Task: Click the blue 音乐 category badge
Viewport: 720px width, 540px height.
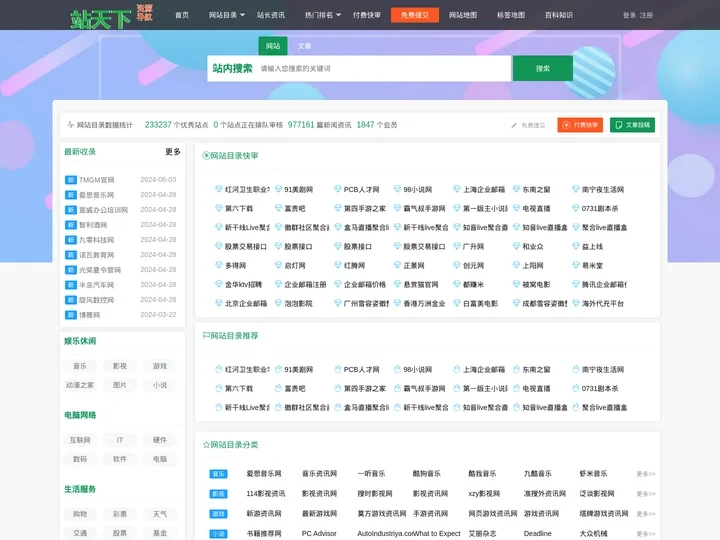Action: 219,474
